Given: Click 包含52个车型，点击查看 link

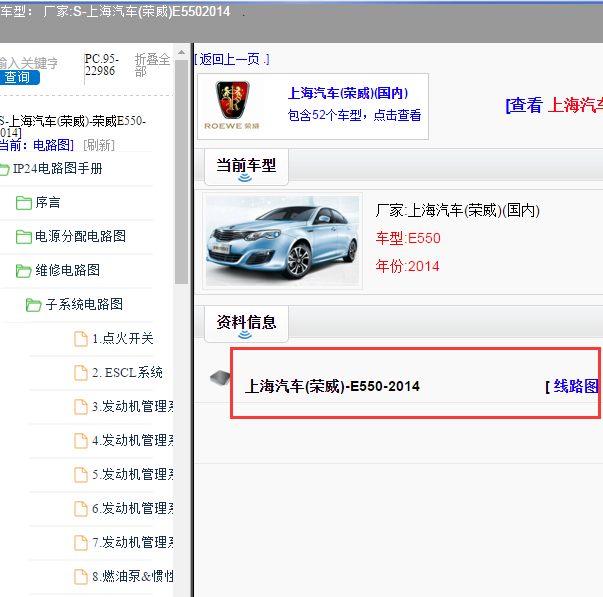Looking at the screenshot, I should (x=354, y=115).
